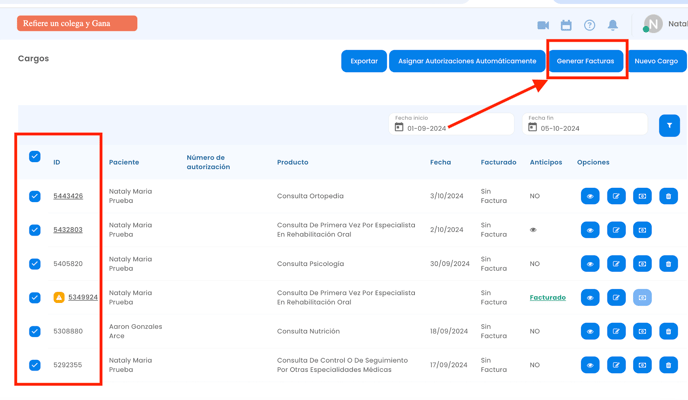Edit charge 5405820
Viewport: 688px width, 400px height.
point(616,264)
